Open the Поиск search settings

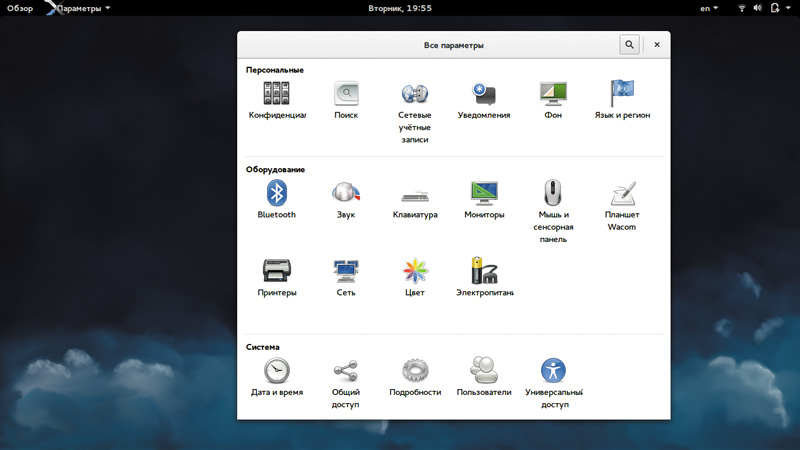coord(346,101)
